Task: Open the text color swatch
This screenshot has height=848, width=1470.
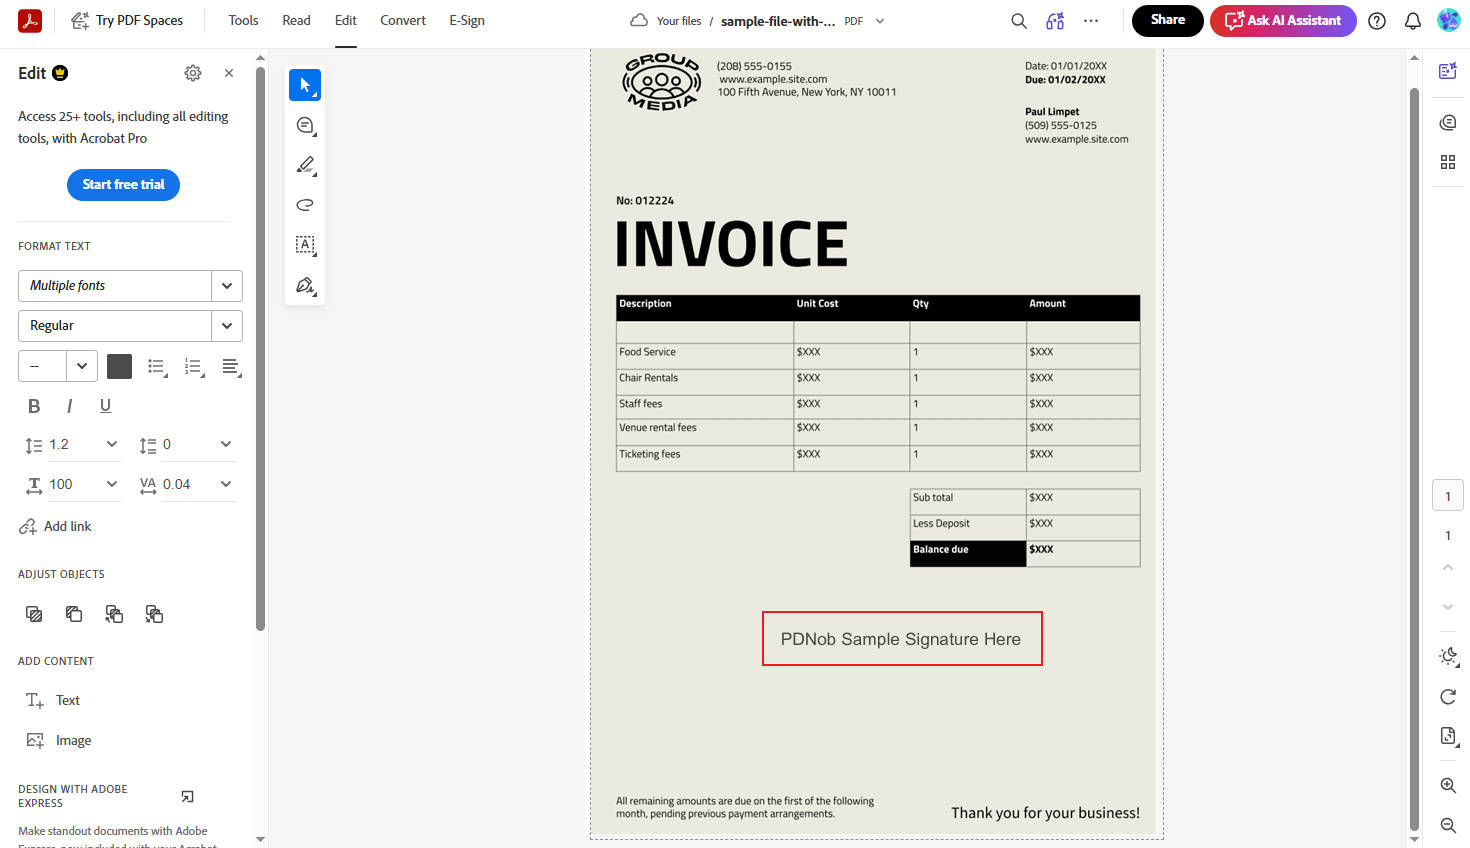Action: tap(119, 367)
